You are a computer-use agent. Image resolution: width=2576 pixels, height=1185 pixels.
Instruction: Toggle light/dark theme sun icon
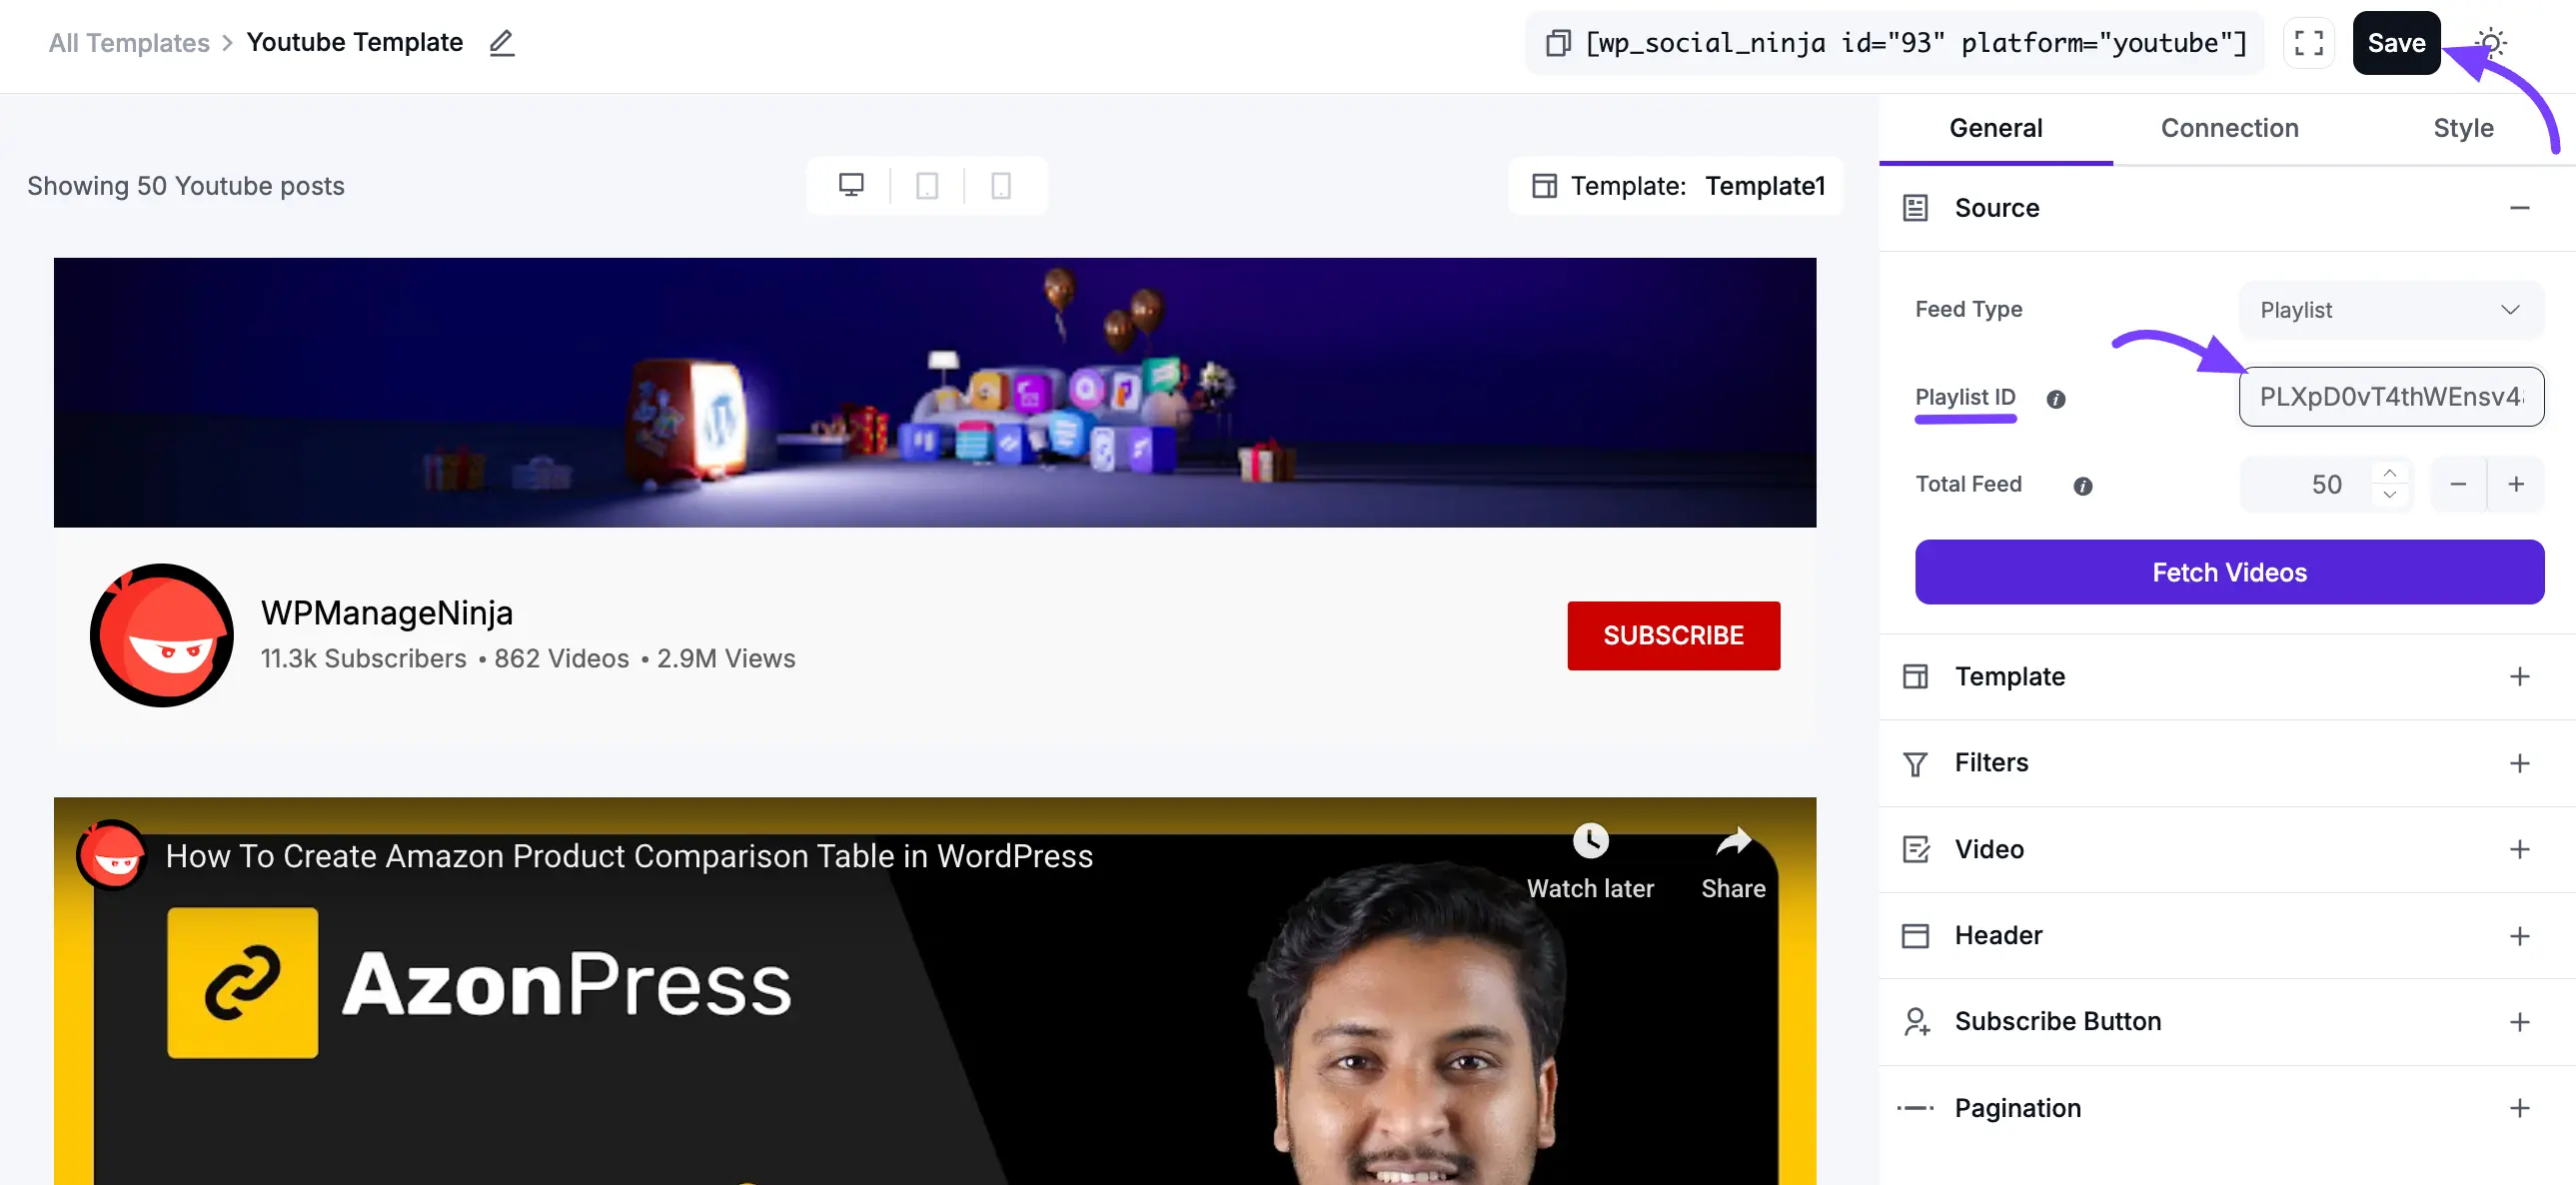coord(2490,43)
